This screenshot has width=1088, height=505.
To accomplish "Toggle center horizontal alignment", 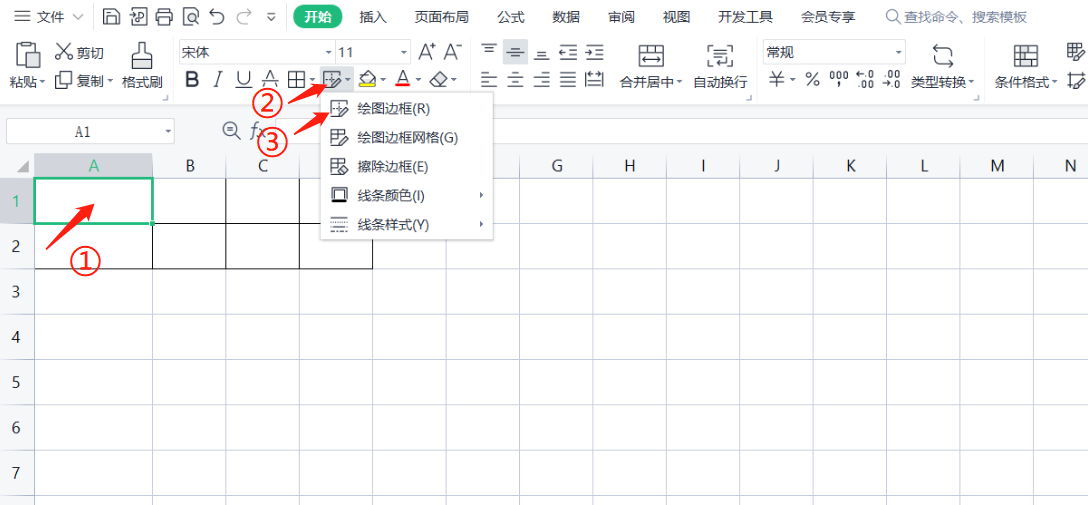I will tap(516, 80).
